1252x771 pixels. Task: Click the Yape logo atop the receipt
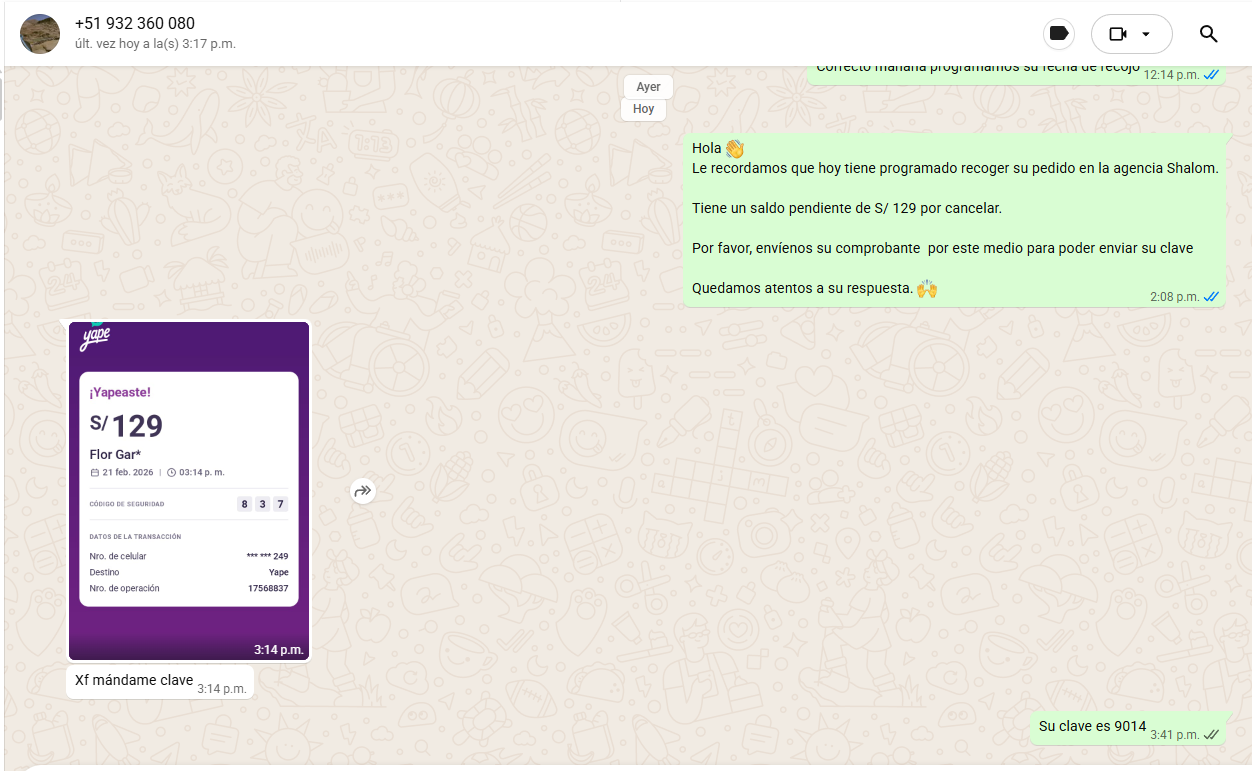(95, 337)
